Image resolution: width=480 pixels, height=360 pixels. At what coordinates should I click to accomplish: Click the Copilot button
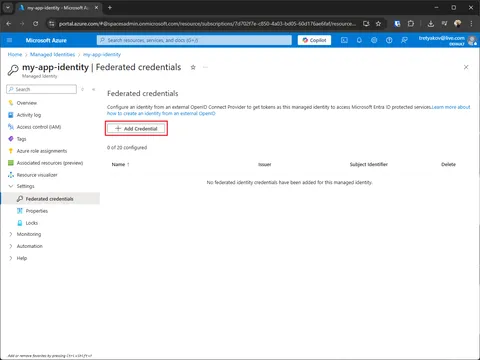314,40
